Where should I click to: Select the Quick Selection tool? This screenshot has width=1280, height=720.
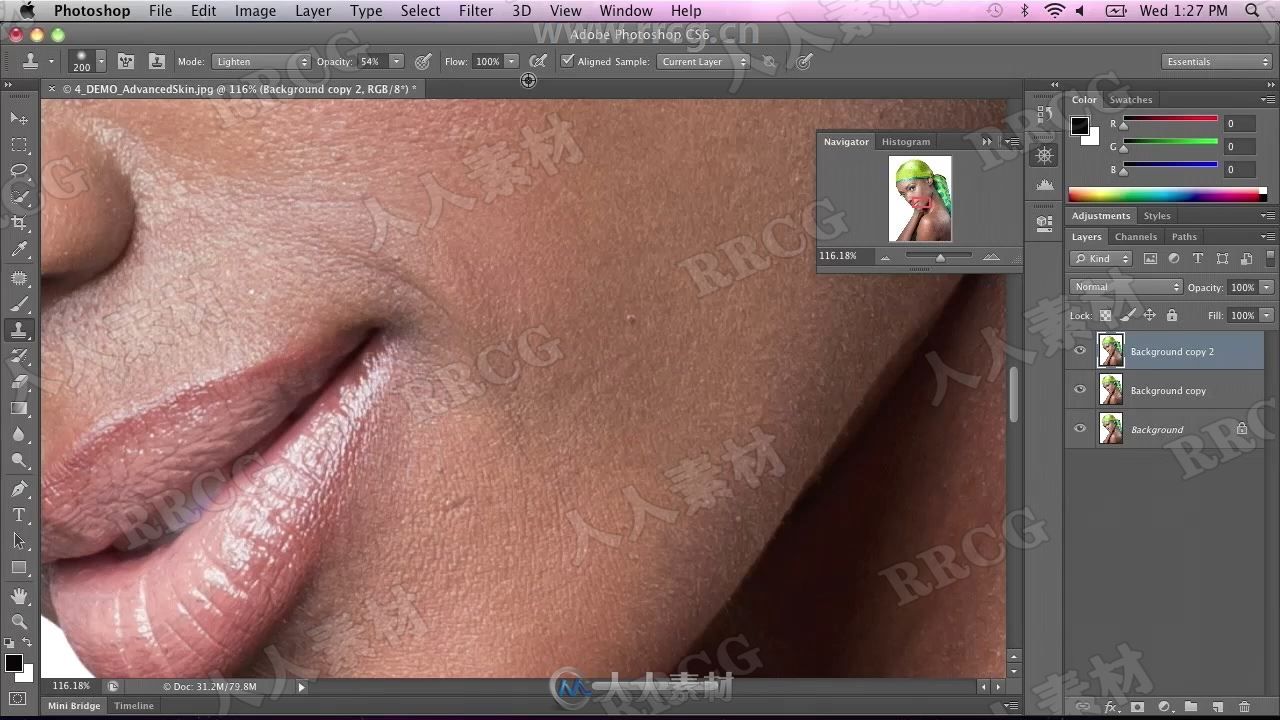19,197
